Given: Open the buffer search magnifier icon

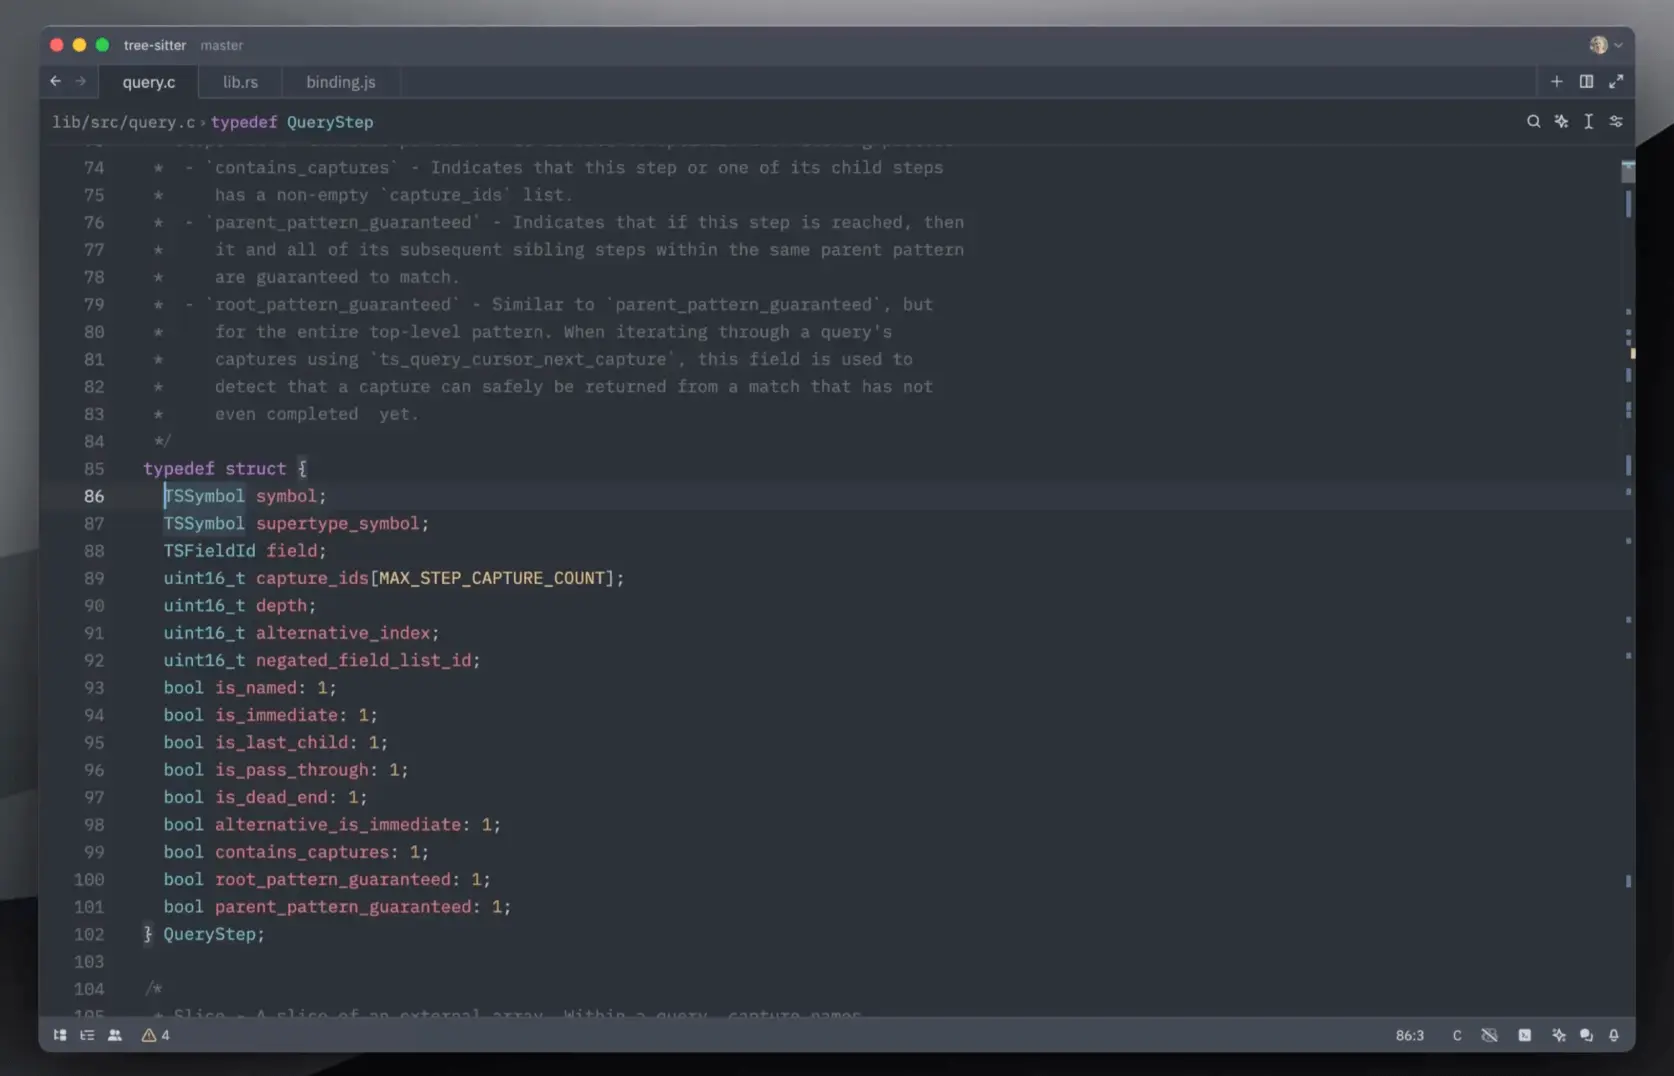Looking at the screenshot, I should tap(1533, 122).
